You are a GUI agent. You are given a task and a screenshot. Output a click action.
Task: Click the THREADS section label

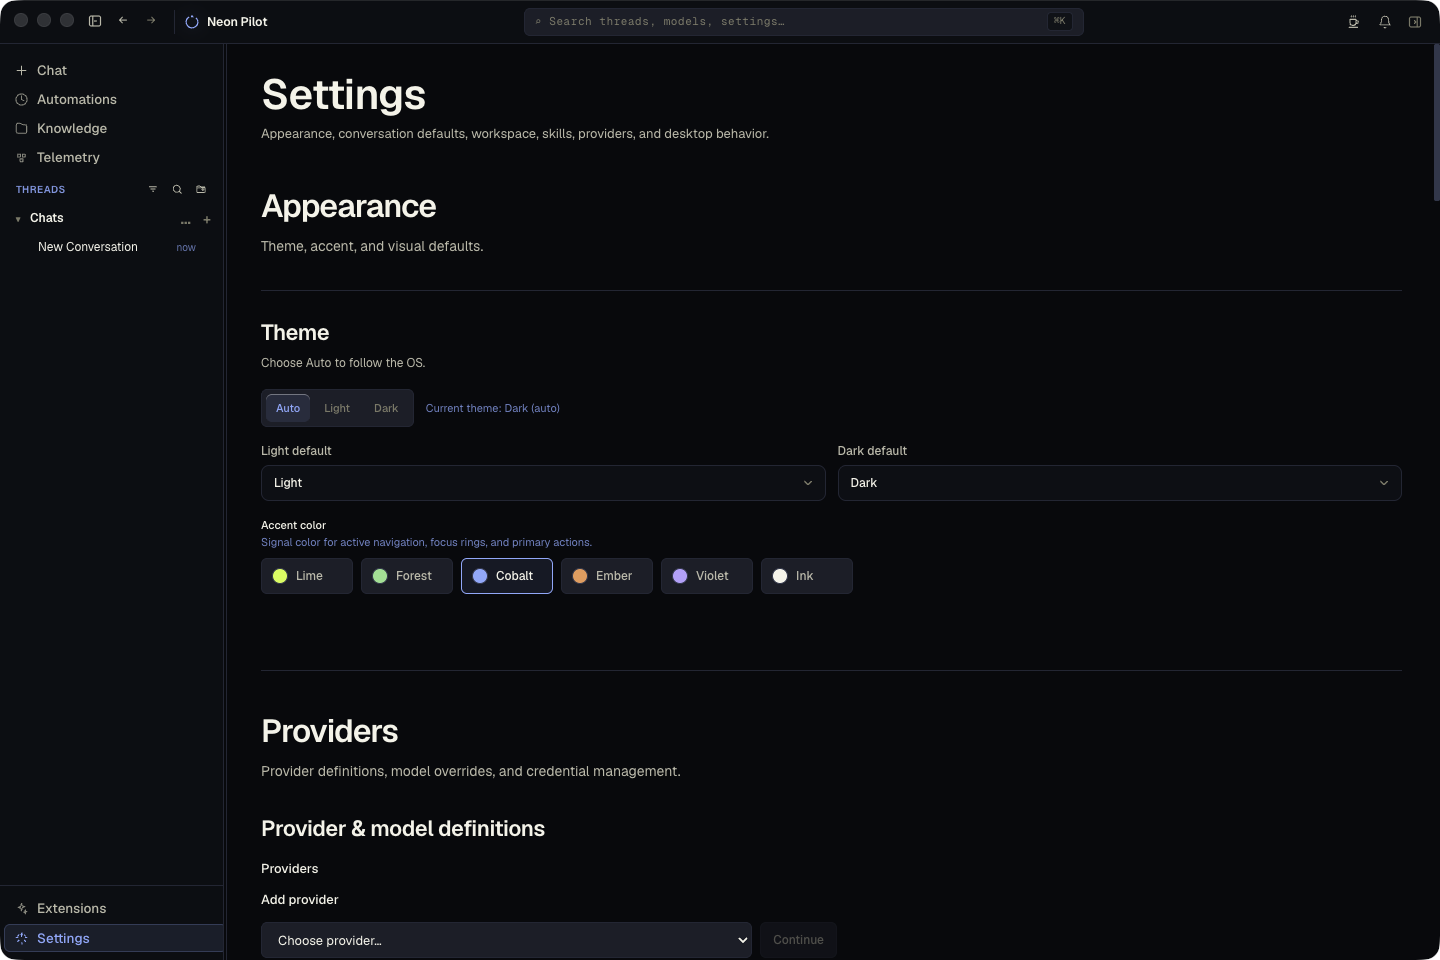pos(40,190)
